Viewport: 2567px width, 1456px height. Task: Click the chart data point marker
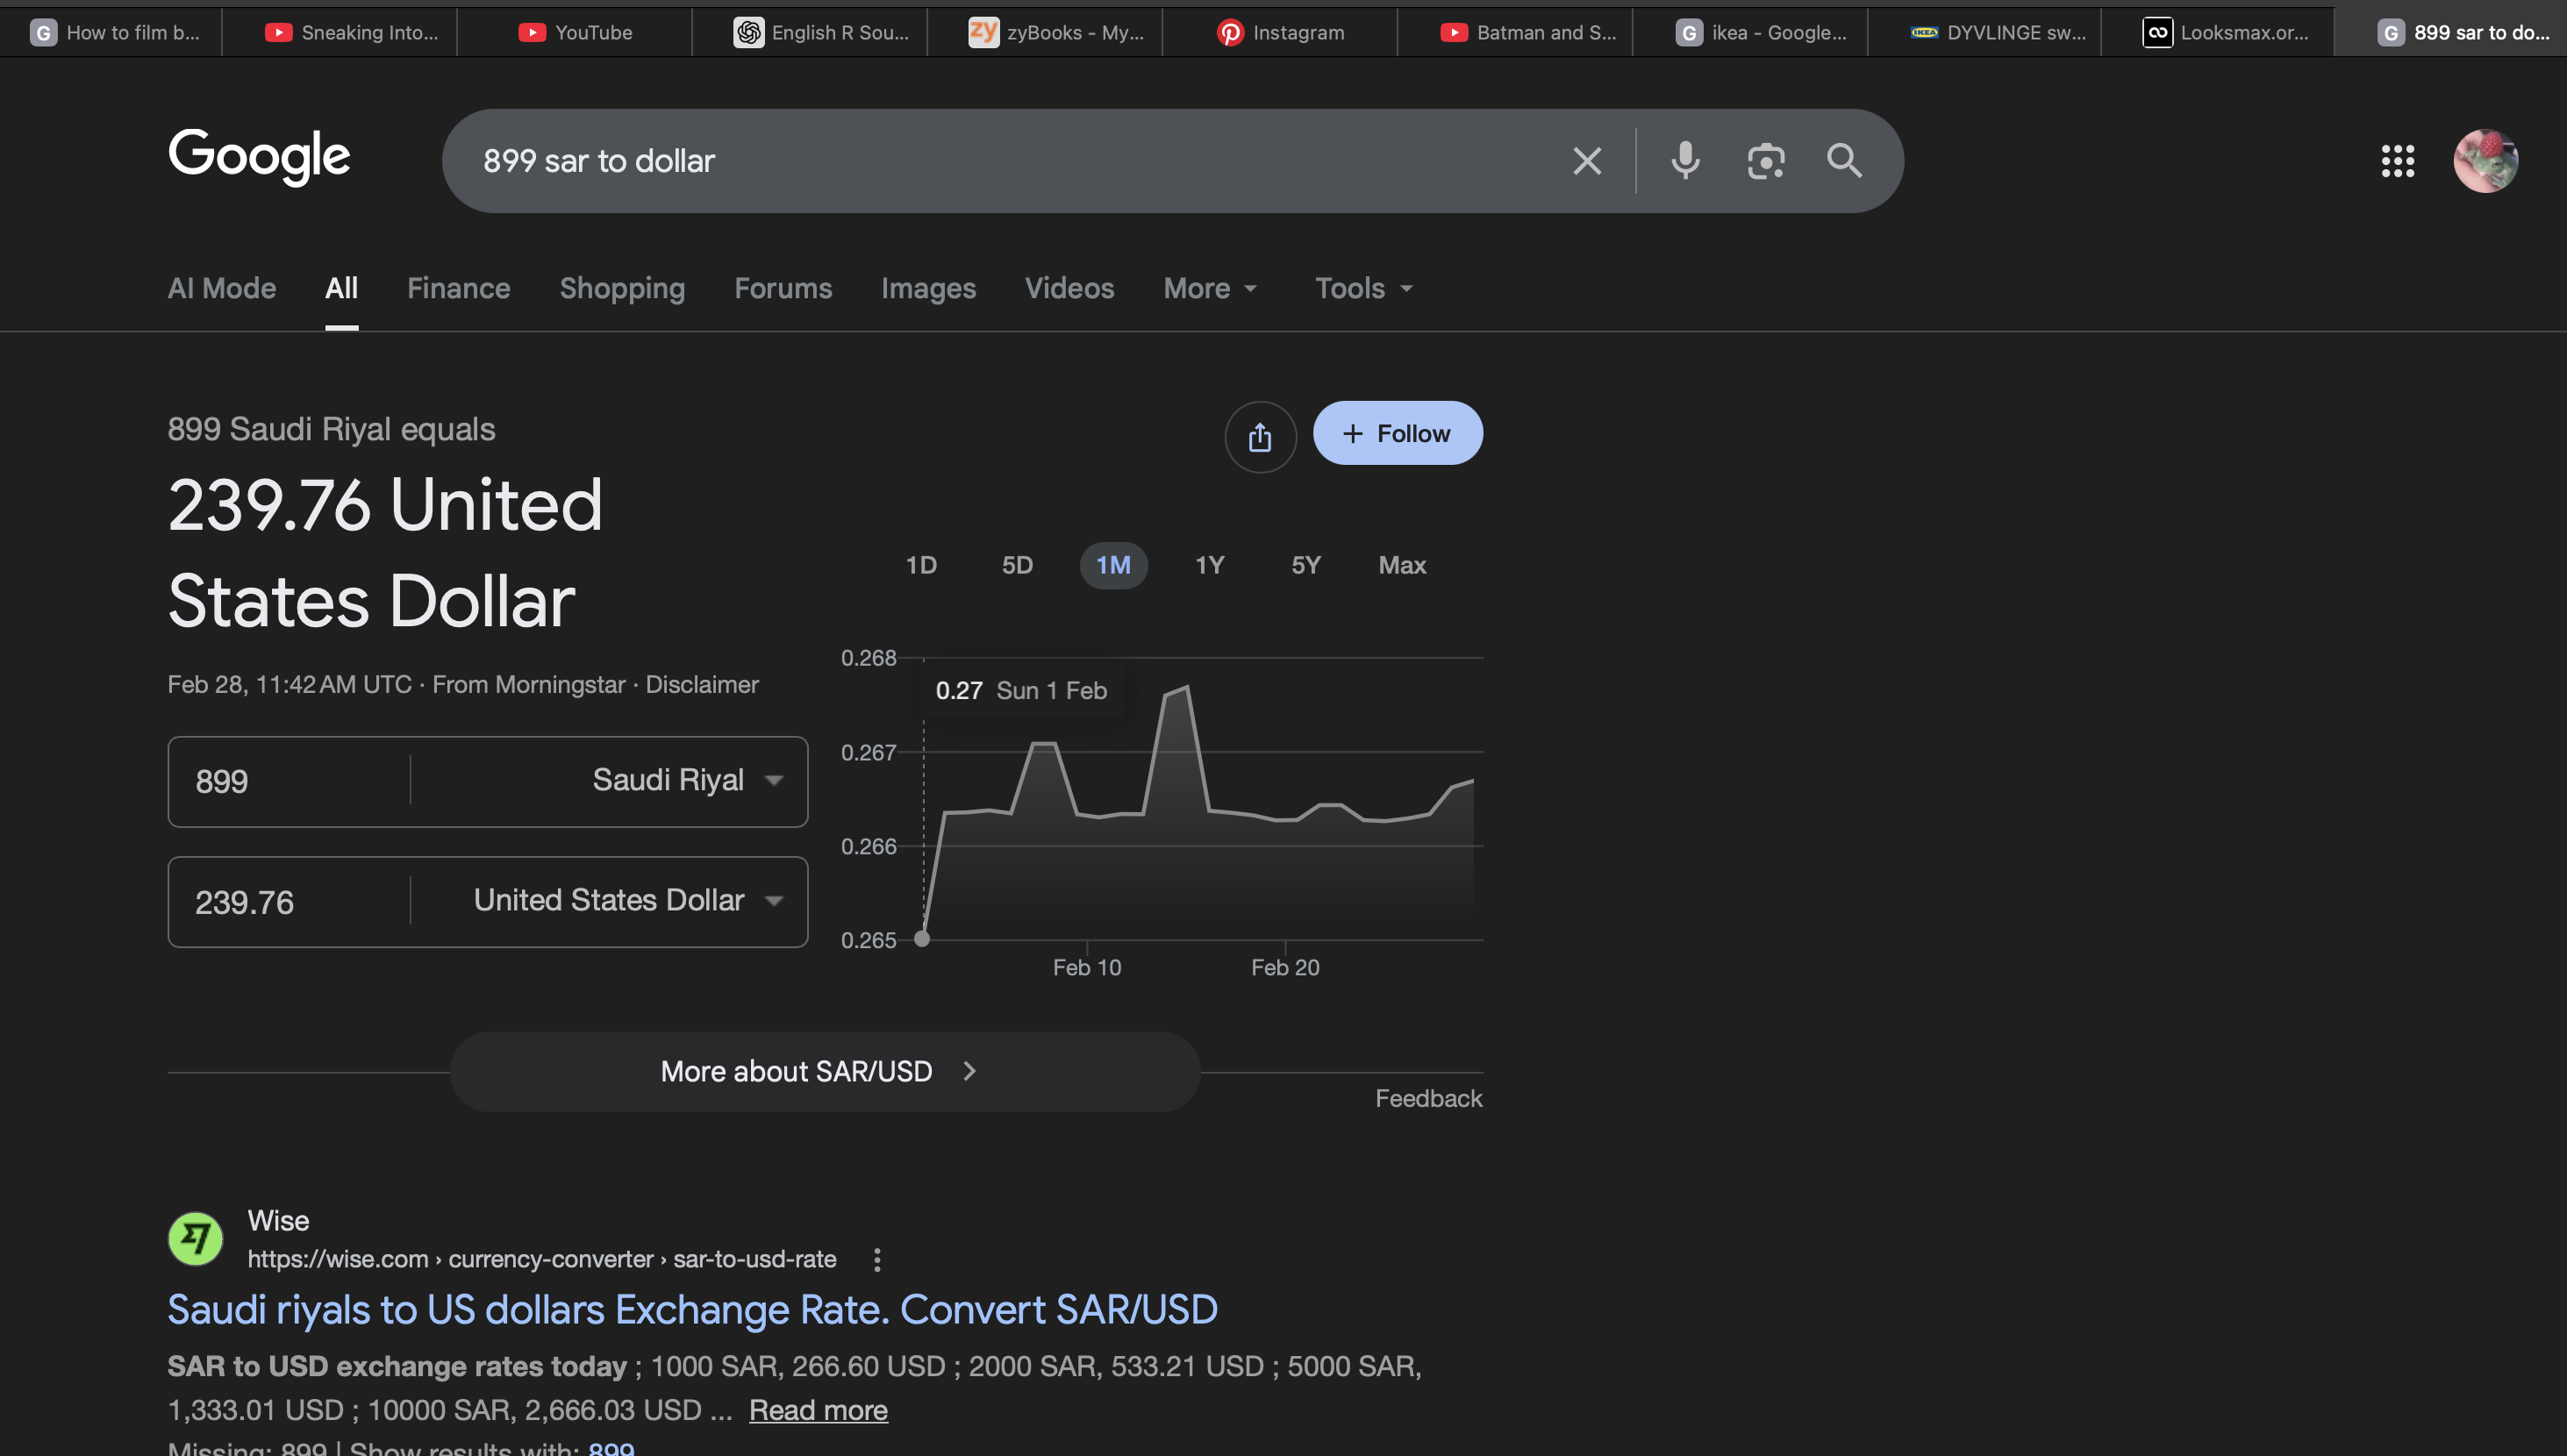point(922,939)
